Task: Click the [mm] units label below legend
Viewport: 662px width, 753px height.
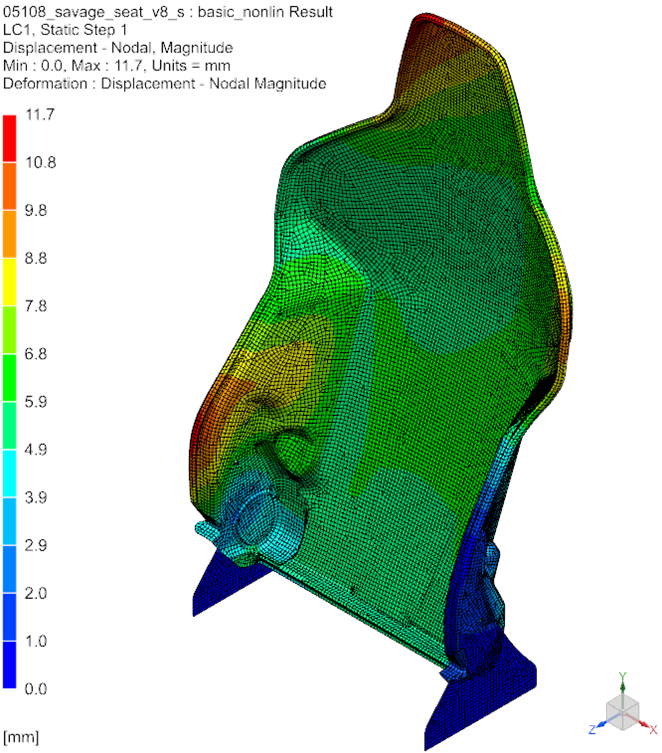Action: pyautogui.click(x=21, y=737)
